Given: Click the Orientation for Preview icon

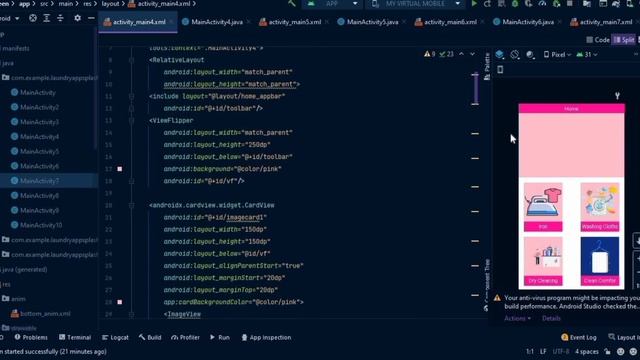Looking at the screenshot, I should (x=515, y=54).
